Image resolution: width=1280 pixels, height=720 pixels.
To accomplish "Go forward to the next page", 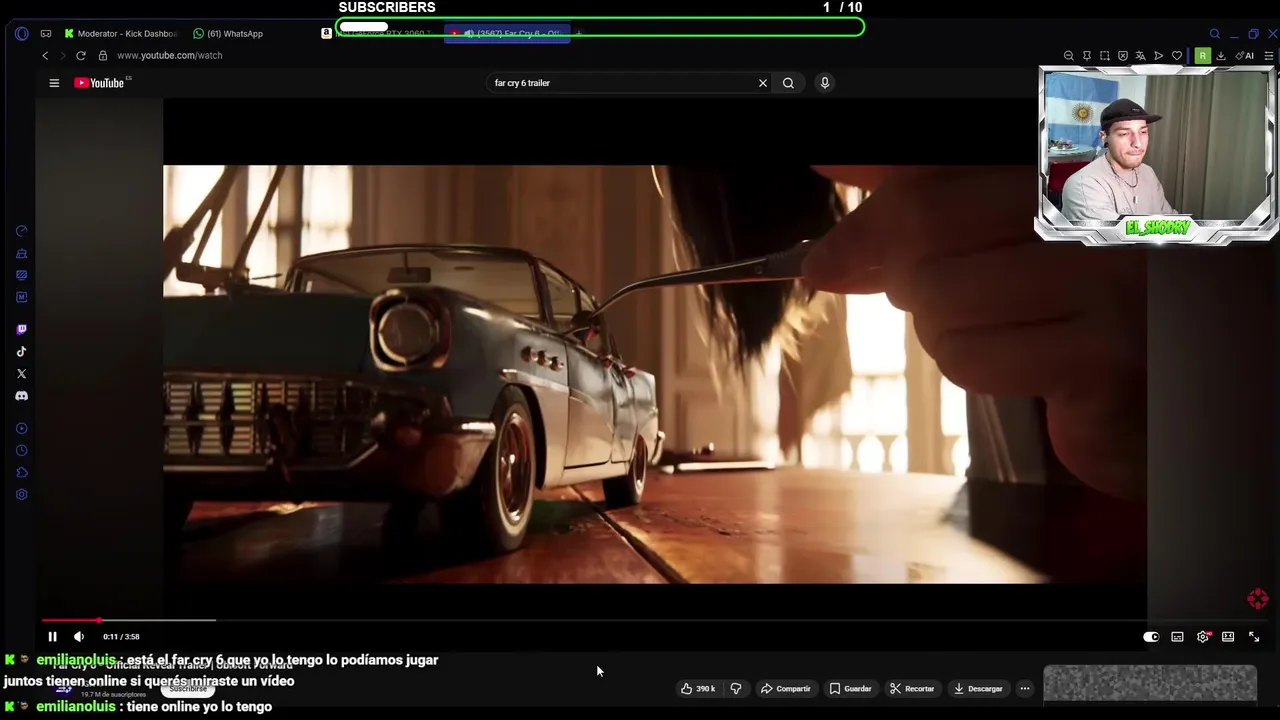I will [x=63, y=55].
